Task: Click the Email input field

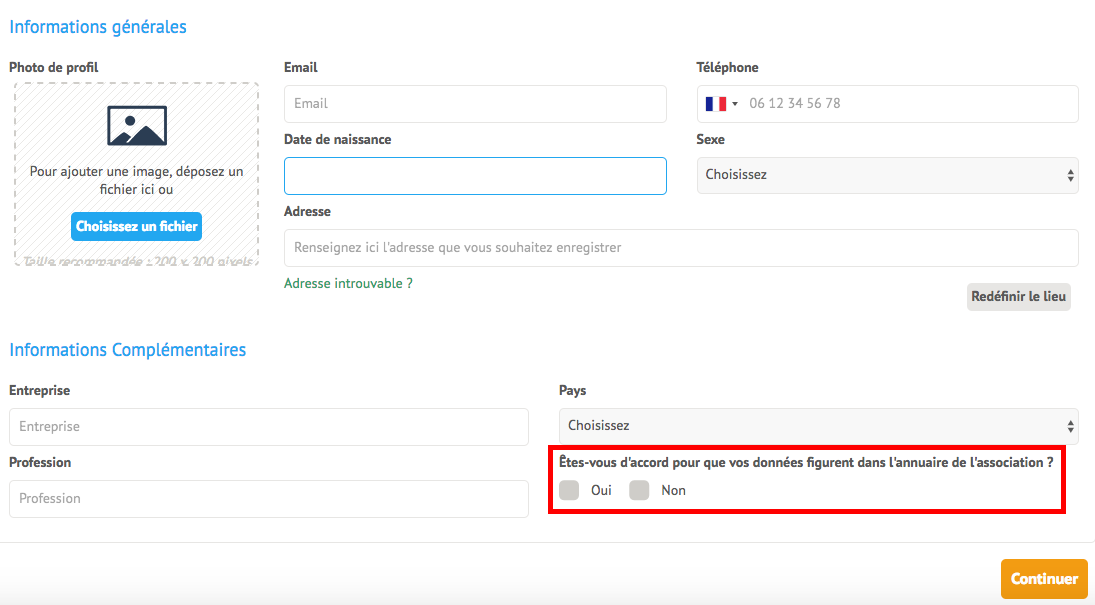Action: (x=475, y=103)
